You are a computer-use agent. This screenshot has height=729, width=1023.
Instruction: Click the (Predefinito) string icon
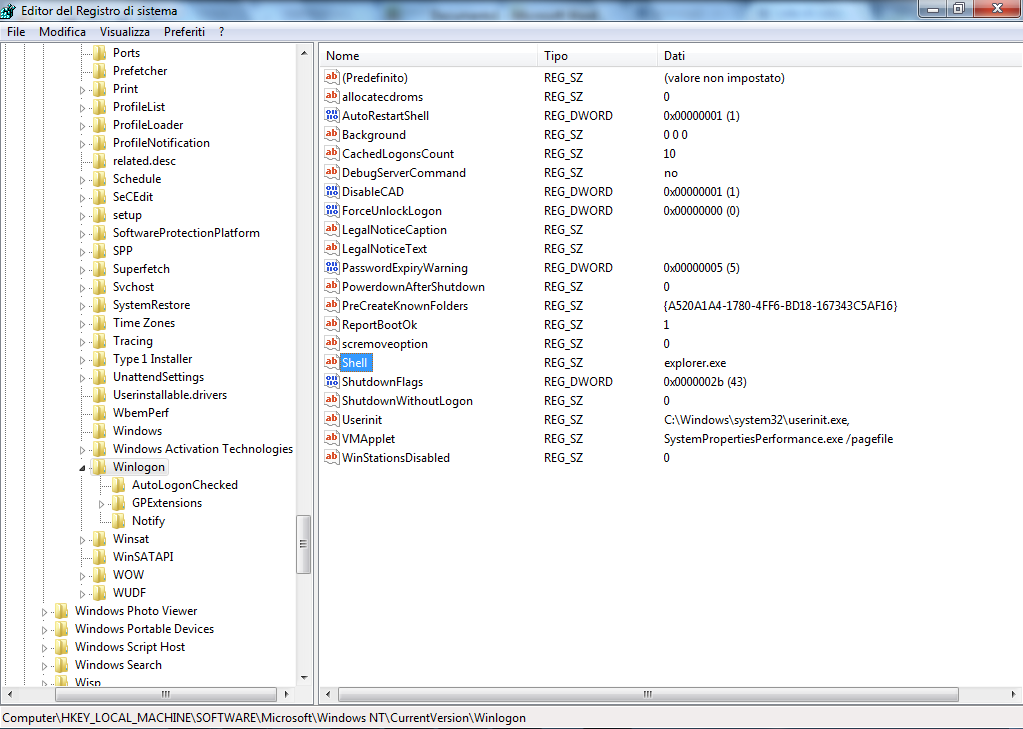tap(331, 77)
